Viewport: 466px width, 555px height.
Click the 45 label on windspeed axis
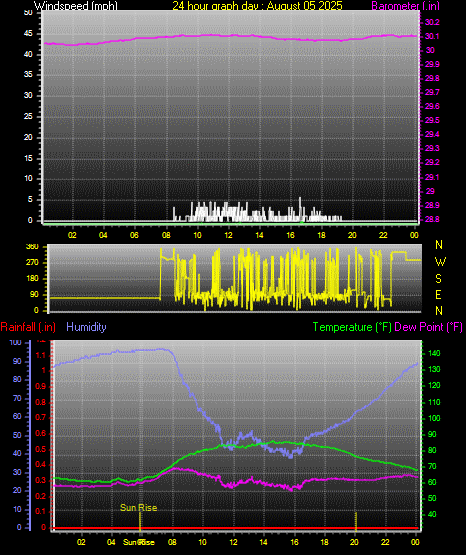28,34
